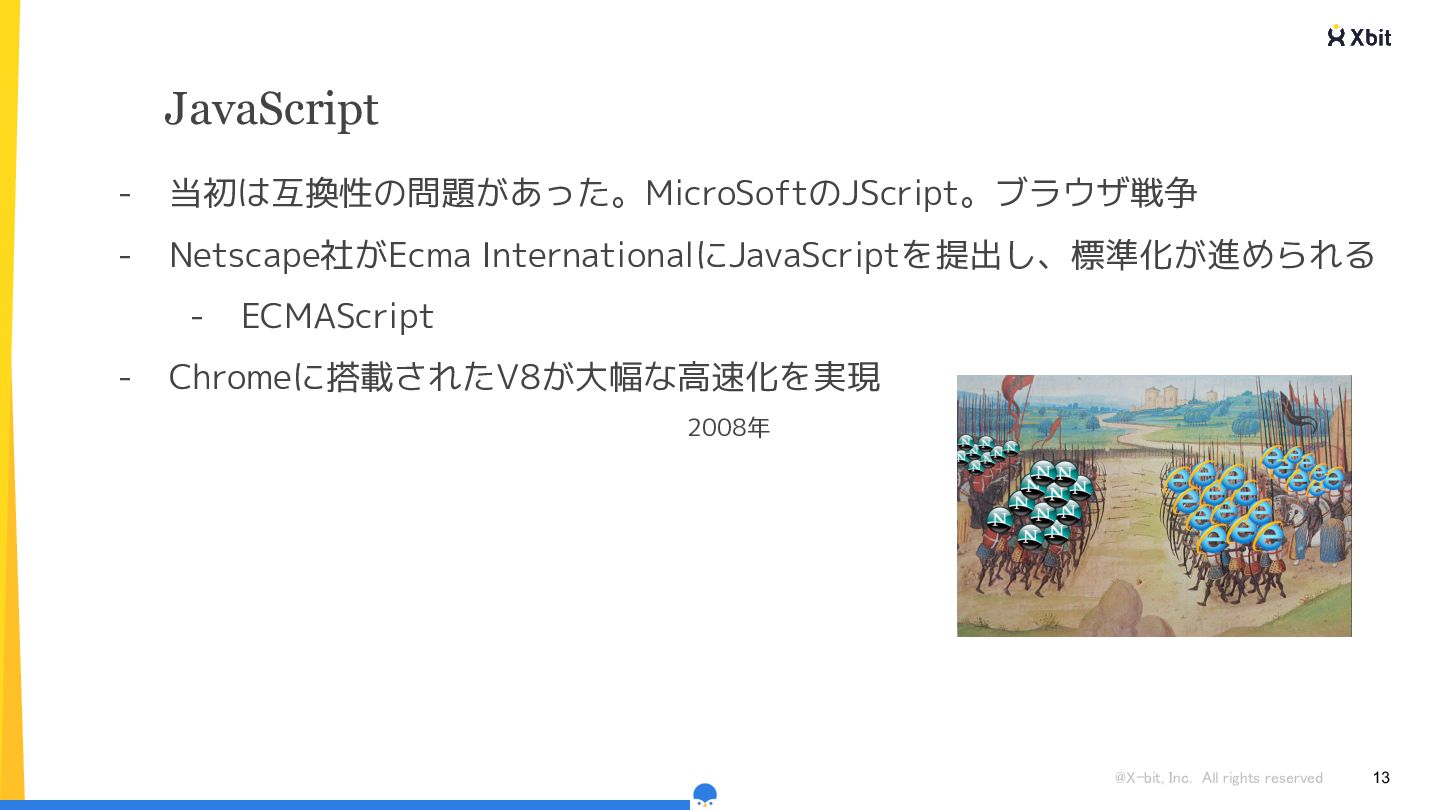Select the JavaScript slide title
This screenshot has width=1440, height=810.
click(x=271, y=109)
